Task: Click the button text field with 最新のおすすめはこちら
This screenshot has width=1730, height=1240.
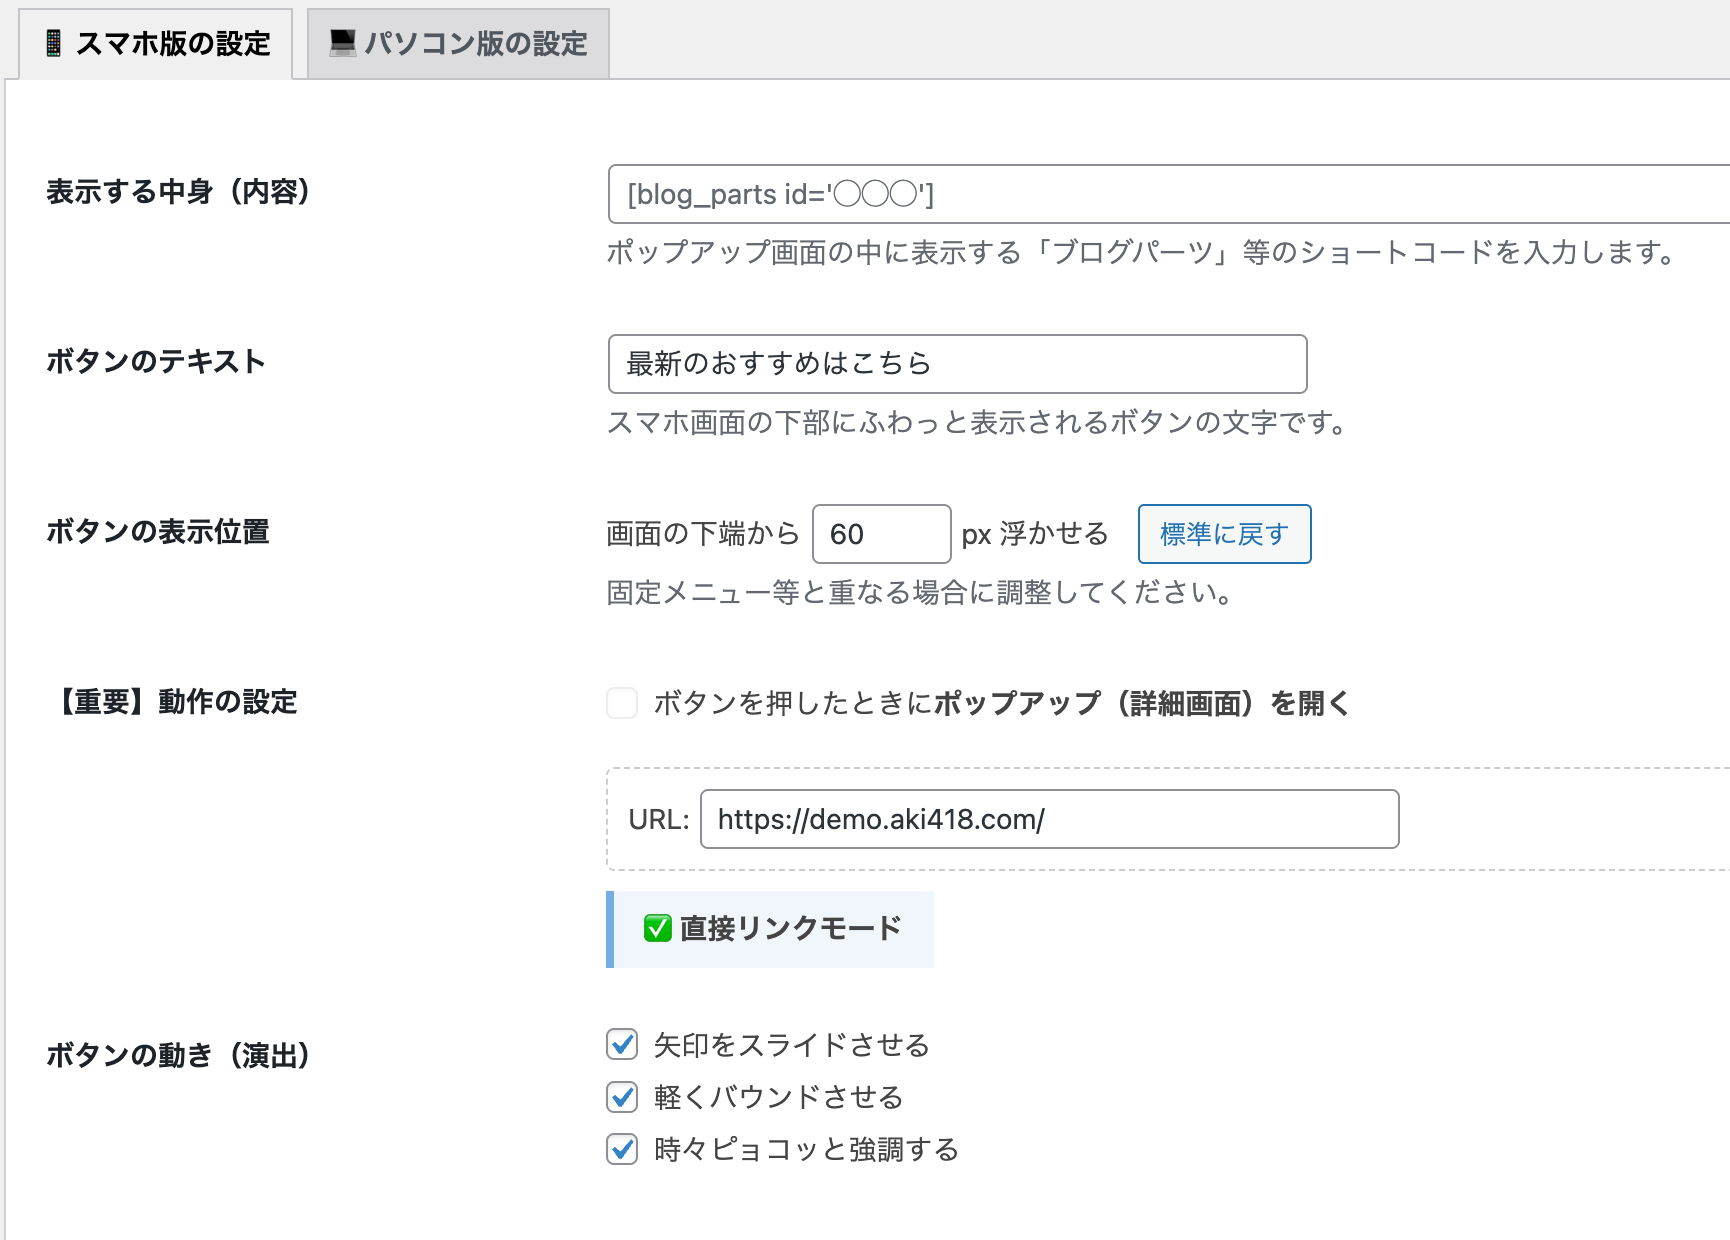Action: pyautogui.click(x=957, y=364)
